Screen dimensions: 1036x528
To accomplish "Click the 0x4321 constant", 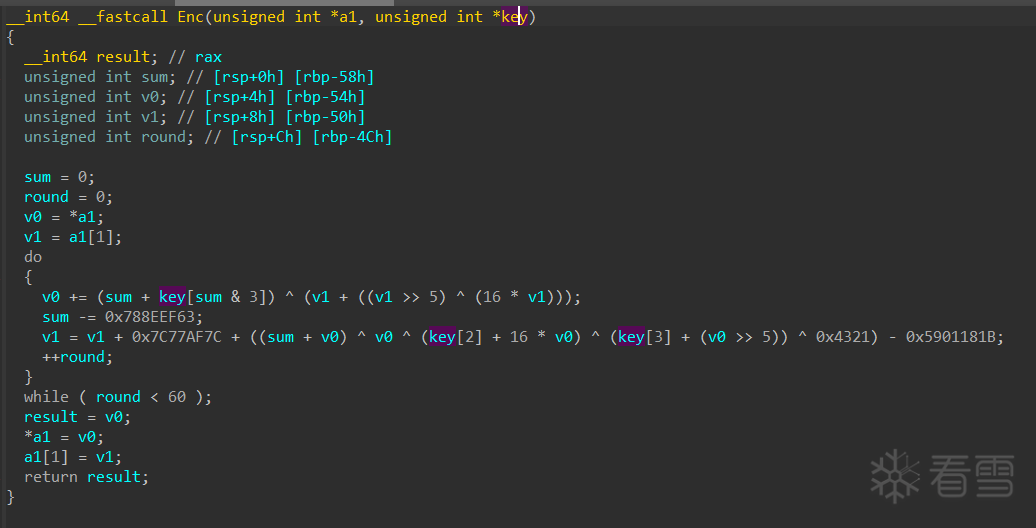I will coord(842,337).
